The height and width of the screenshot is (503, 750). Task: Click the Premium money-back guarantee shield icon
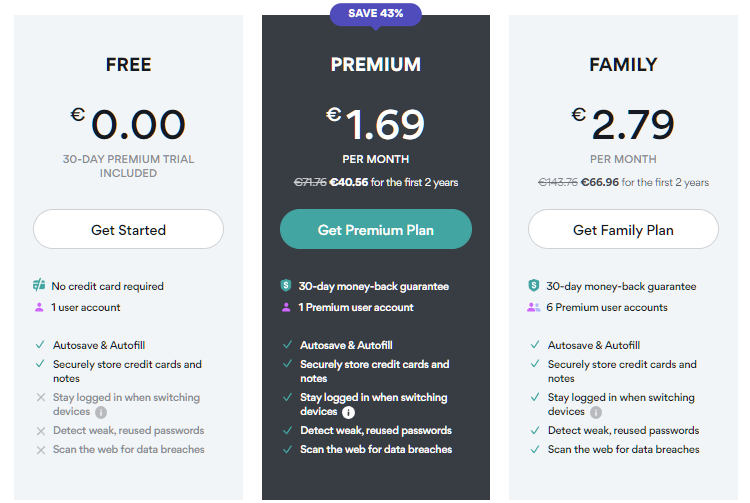[x=286, y=286]
